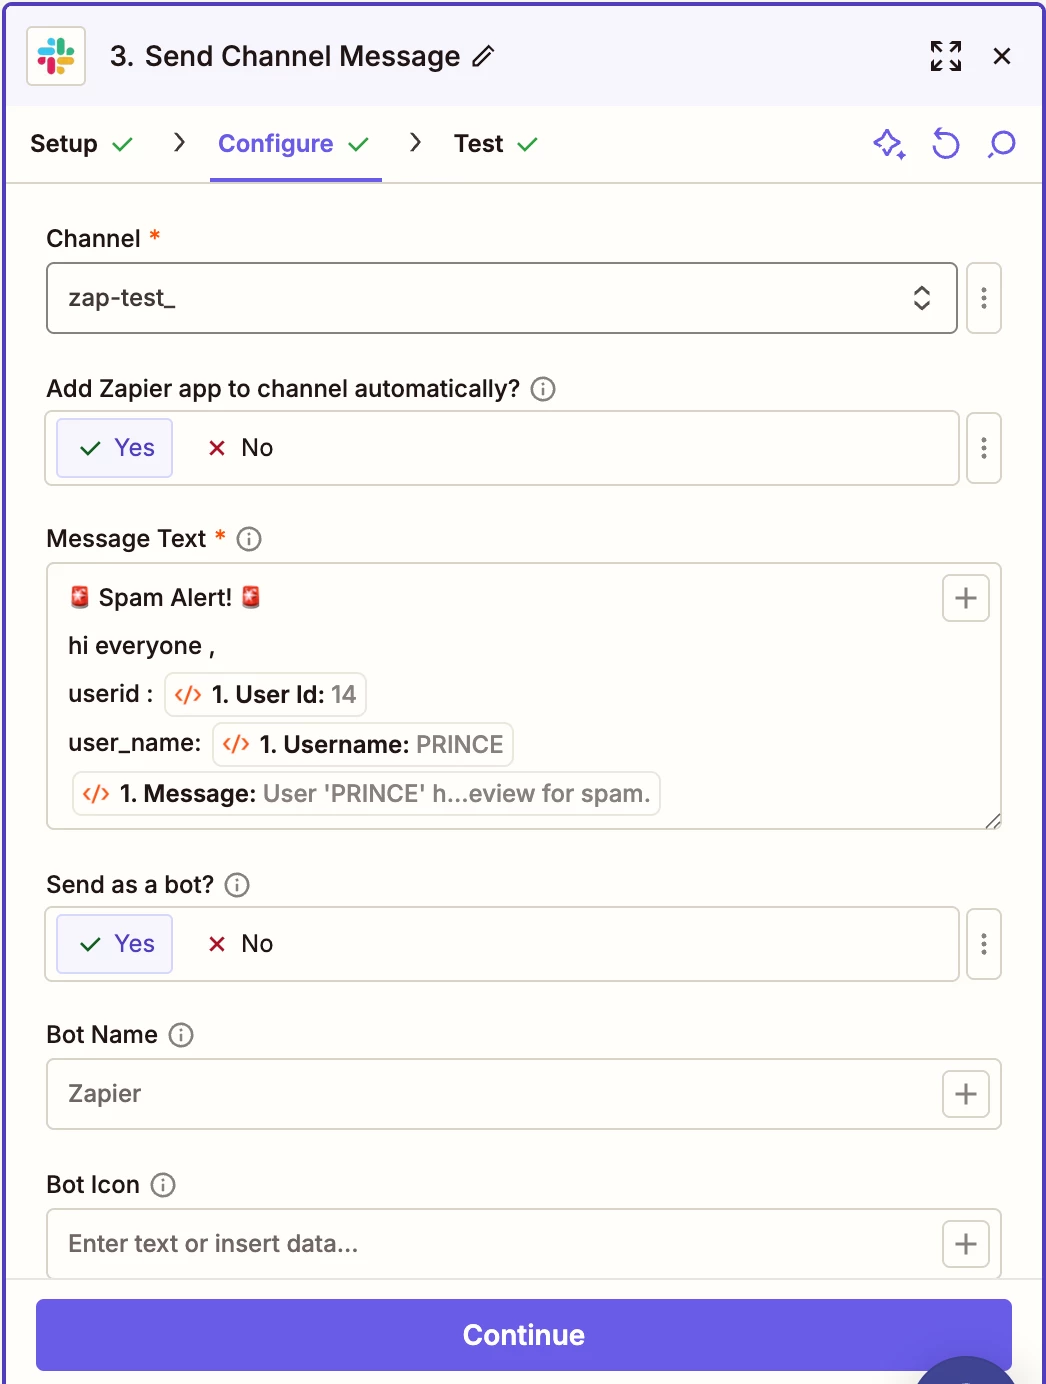Viewport: 1046px width, 1384px height.
Task: Click the undo/refresh arrow icon
Action: tap(945, 144)
